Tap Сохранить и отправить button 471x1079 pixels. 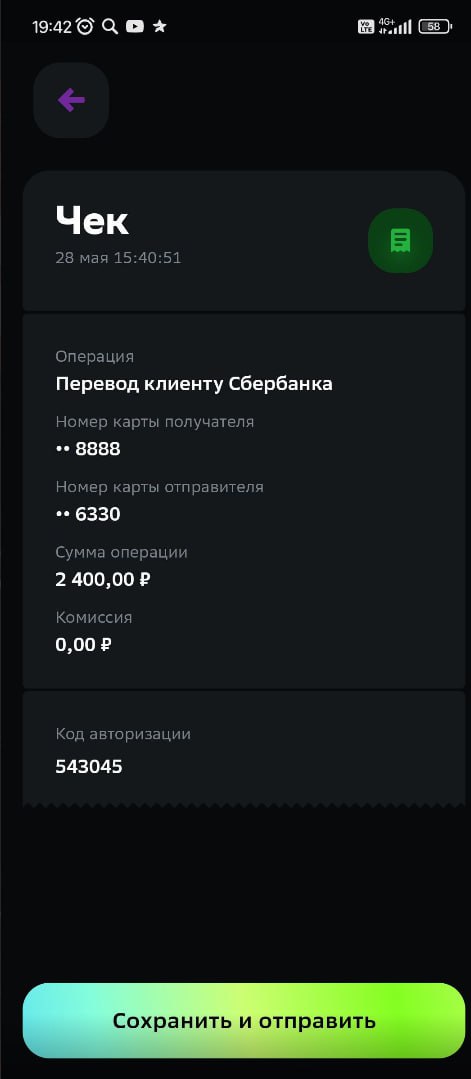(244, 1020)
